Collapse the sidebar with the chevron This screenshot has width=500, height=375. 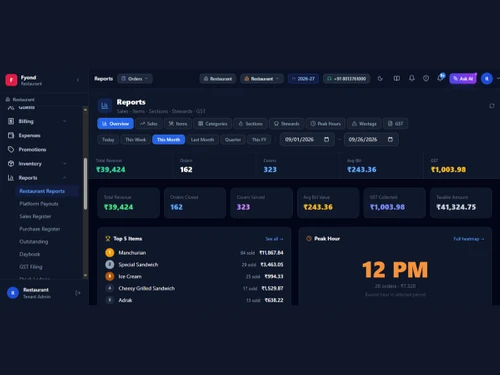(78, 80)
